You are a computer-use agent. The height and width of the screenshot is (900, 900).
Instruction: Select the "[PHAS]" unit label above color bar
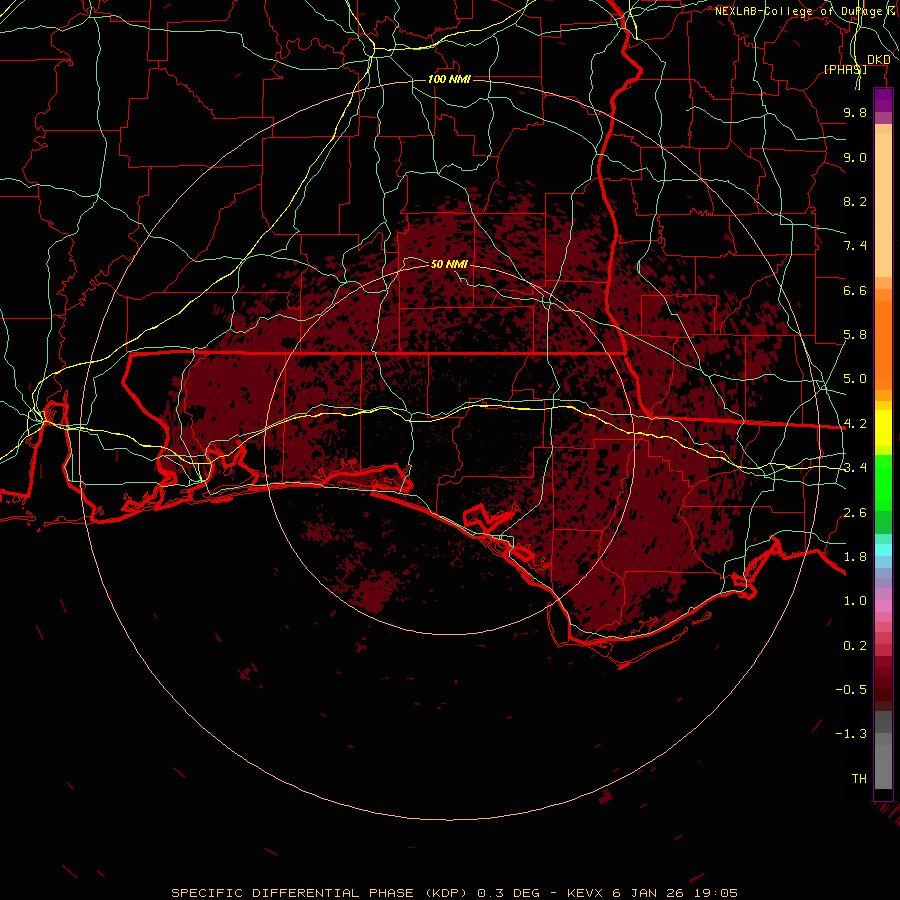(x=845, y=69)
